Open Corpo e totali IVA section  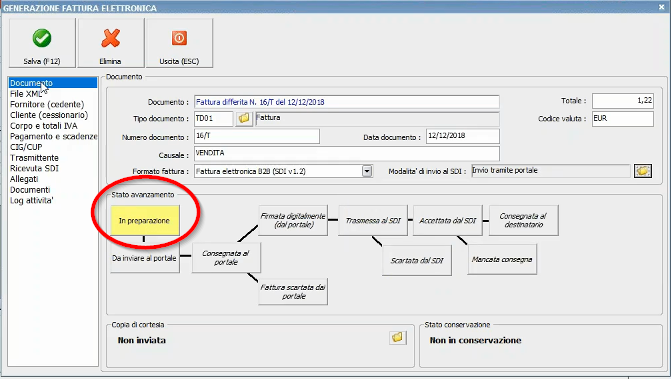tap(53, 126)
